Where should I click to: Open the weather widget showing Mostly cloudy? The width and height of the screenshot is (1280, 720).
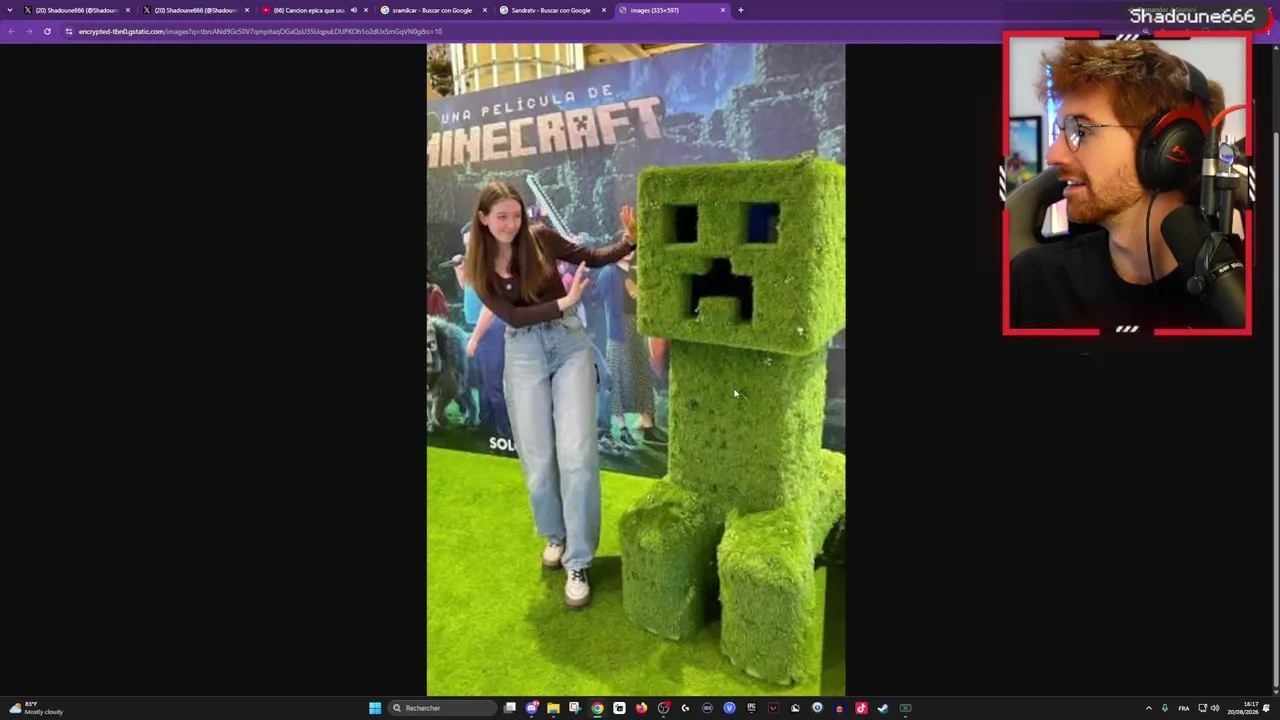(x=35, y=708)
